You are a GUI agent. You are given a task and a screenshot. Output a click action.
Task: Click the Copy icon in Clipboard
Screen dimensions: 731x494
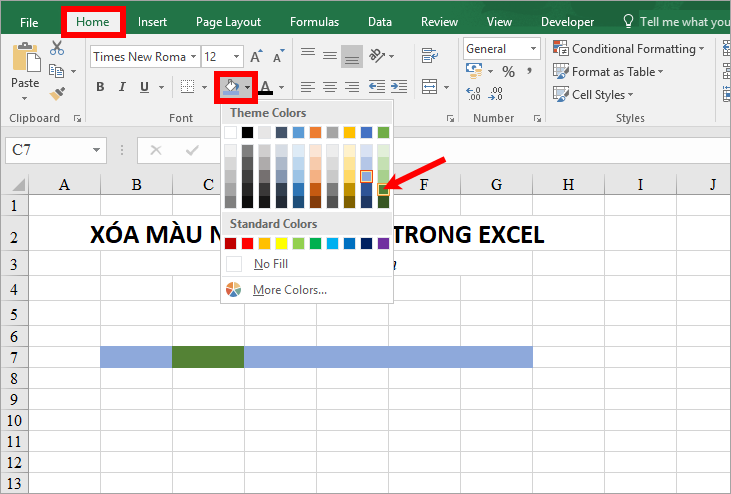point(56,71)
